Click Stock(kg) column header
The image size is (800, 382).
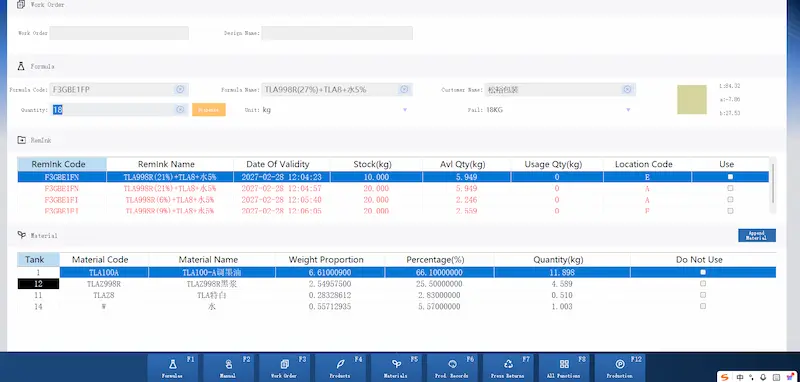376,164
